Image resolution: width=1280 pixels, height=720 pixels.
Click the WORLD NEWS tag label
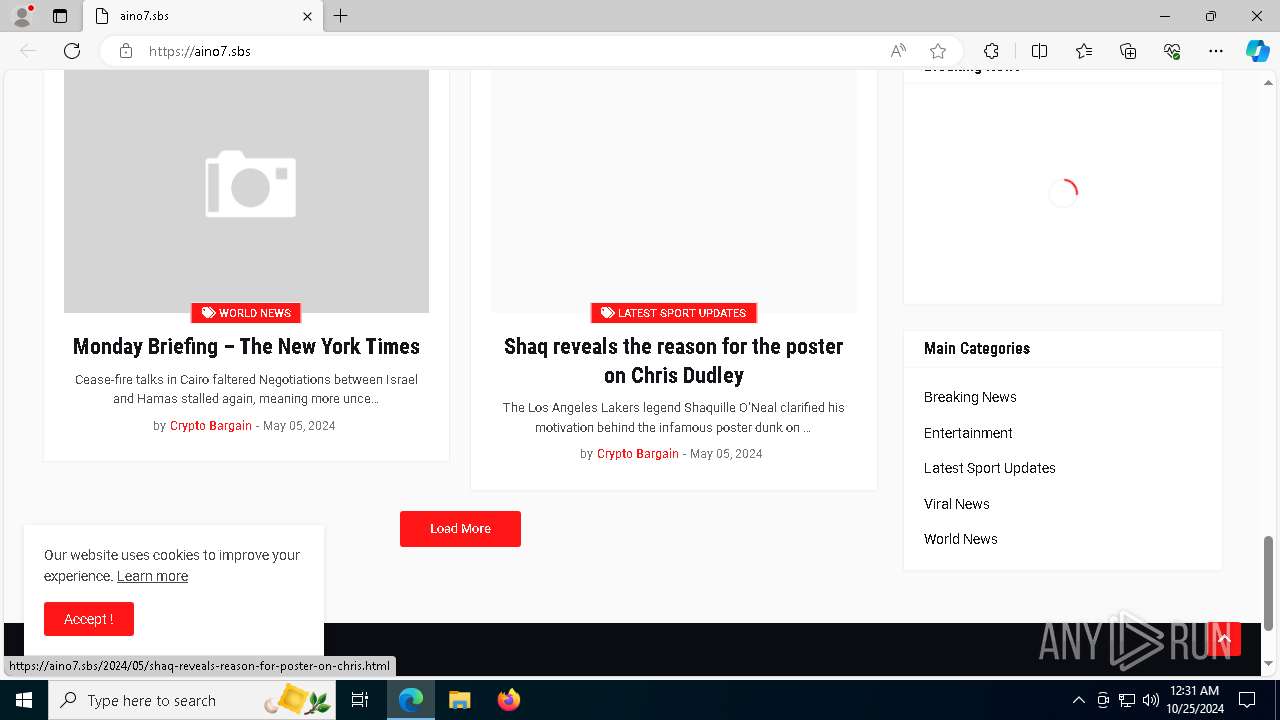[246, 313]
